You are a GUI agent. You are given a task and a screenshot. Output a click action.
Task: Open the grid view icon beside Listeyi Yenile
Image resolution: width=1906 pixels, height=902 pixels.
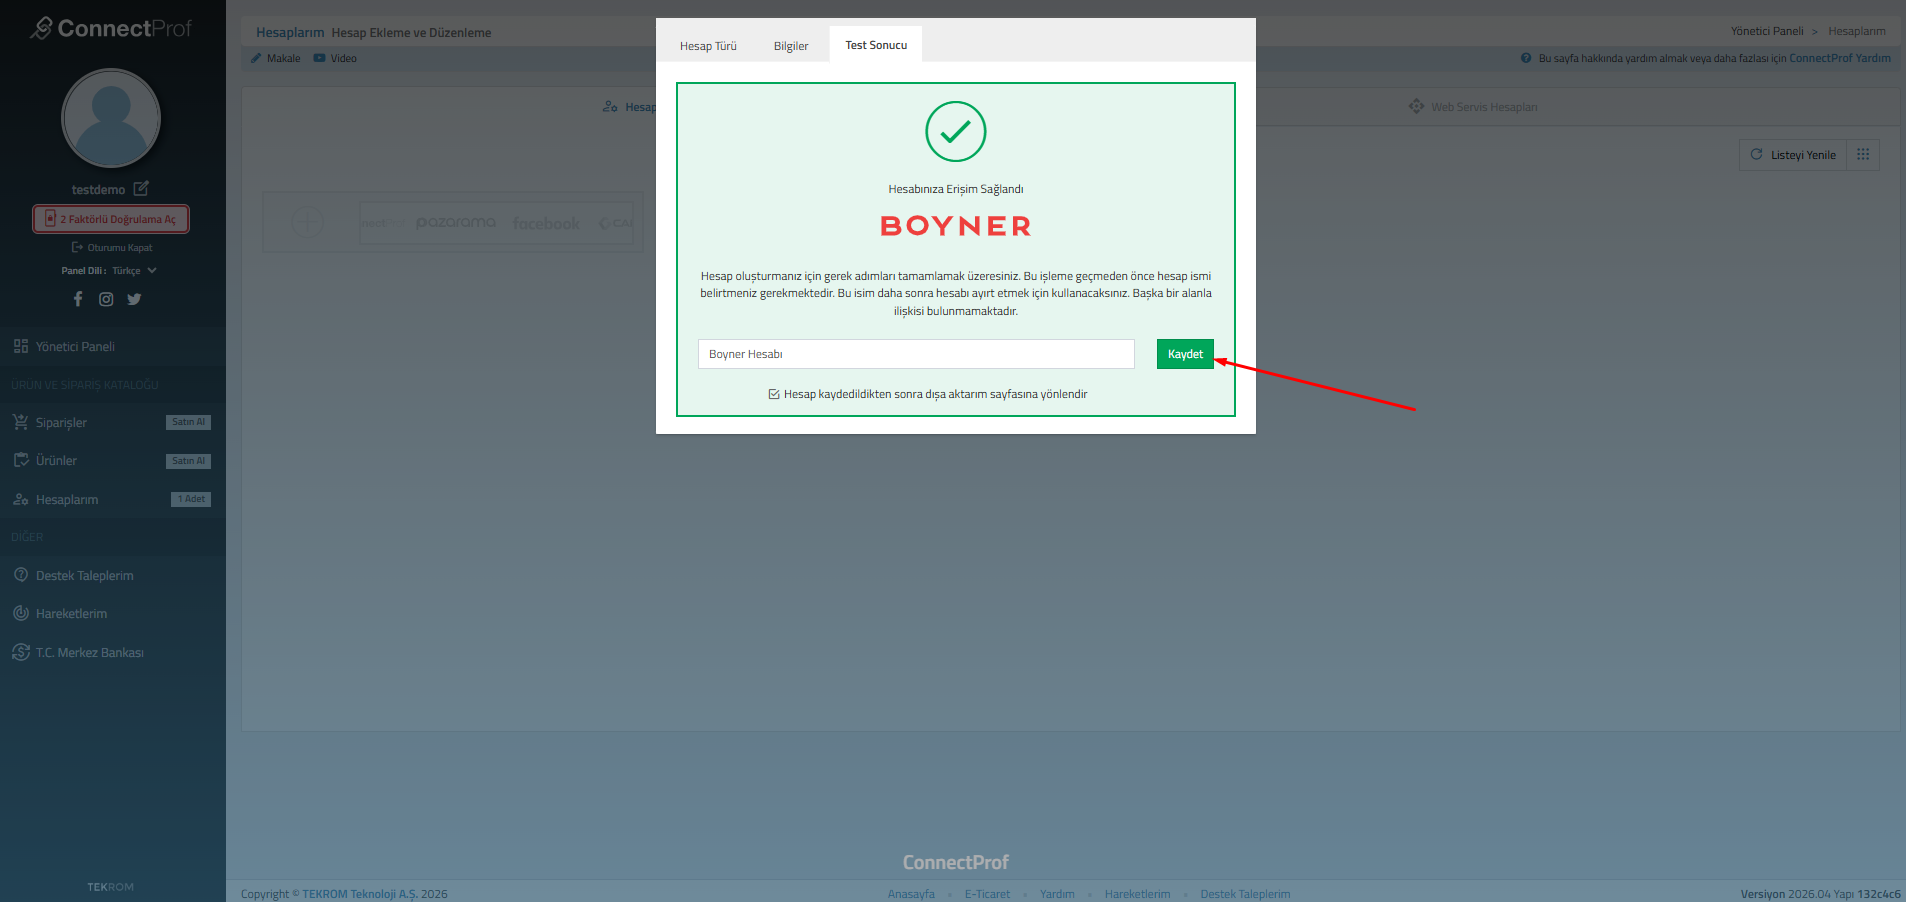click(1863, 155)
